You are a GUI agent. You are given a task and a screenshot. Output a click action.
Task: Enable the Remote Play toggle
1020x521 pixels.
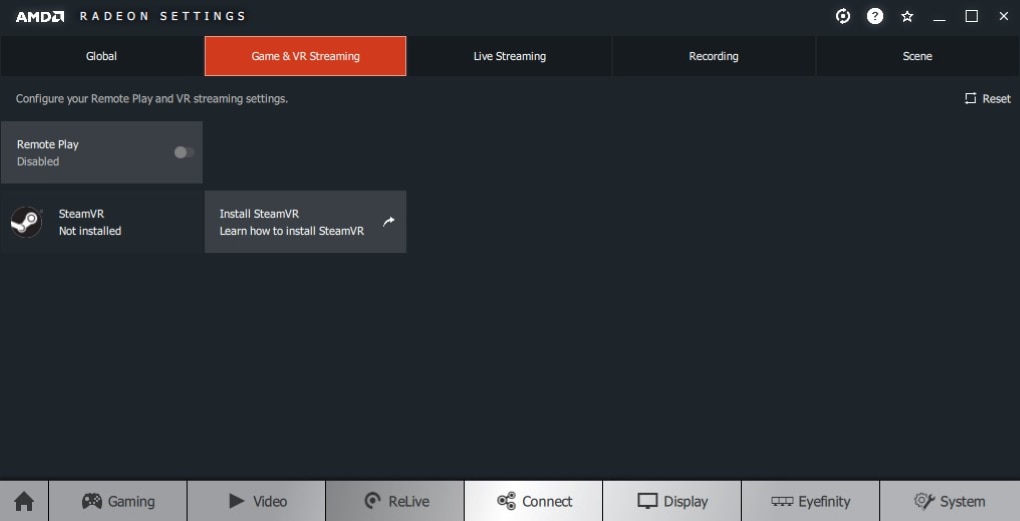184,152
